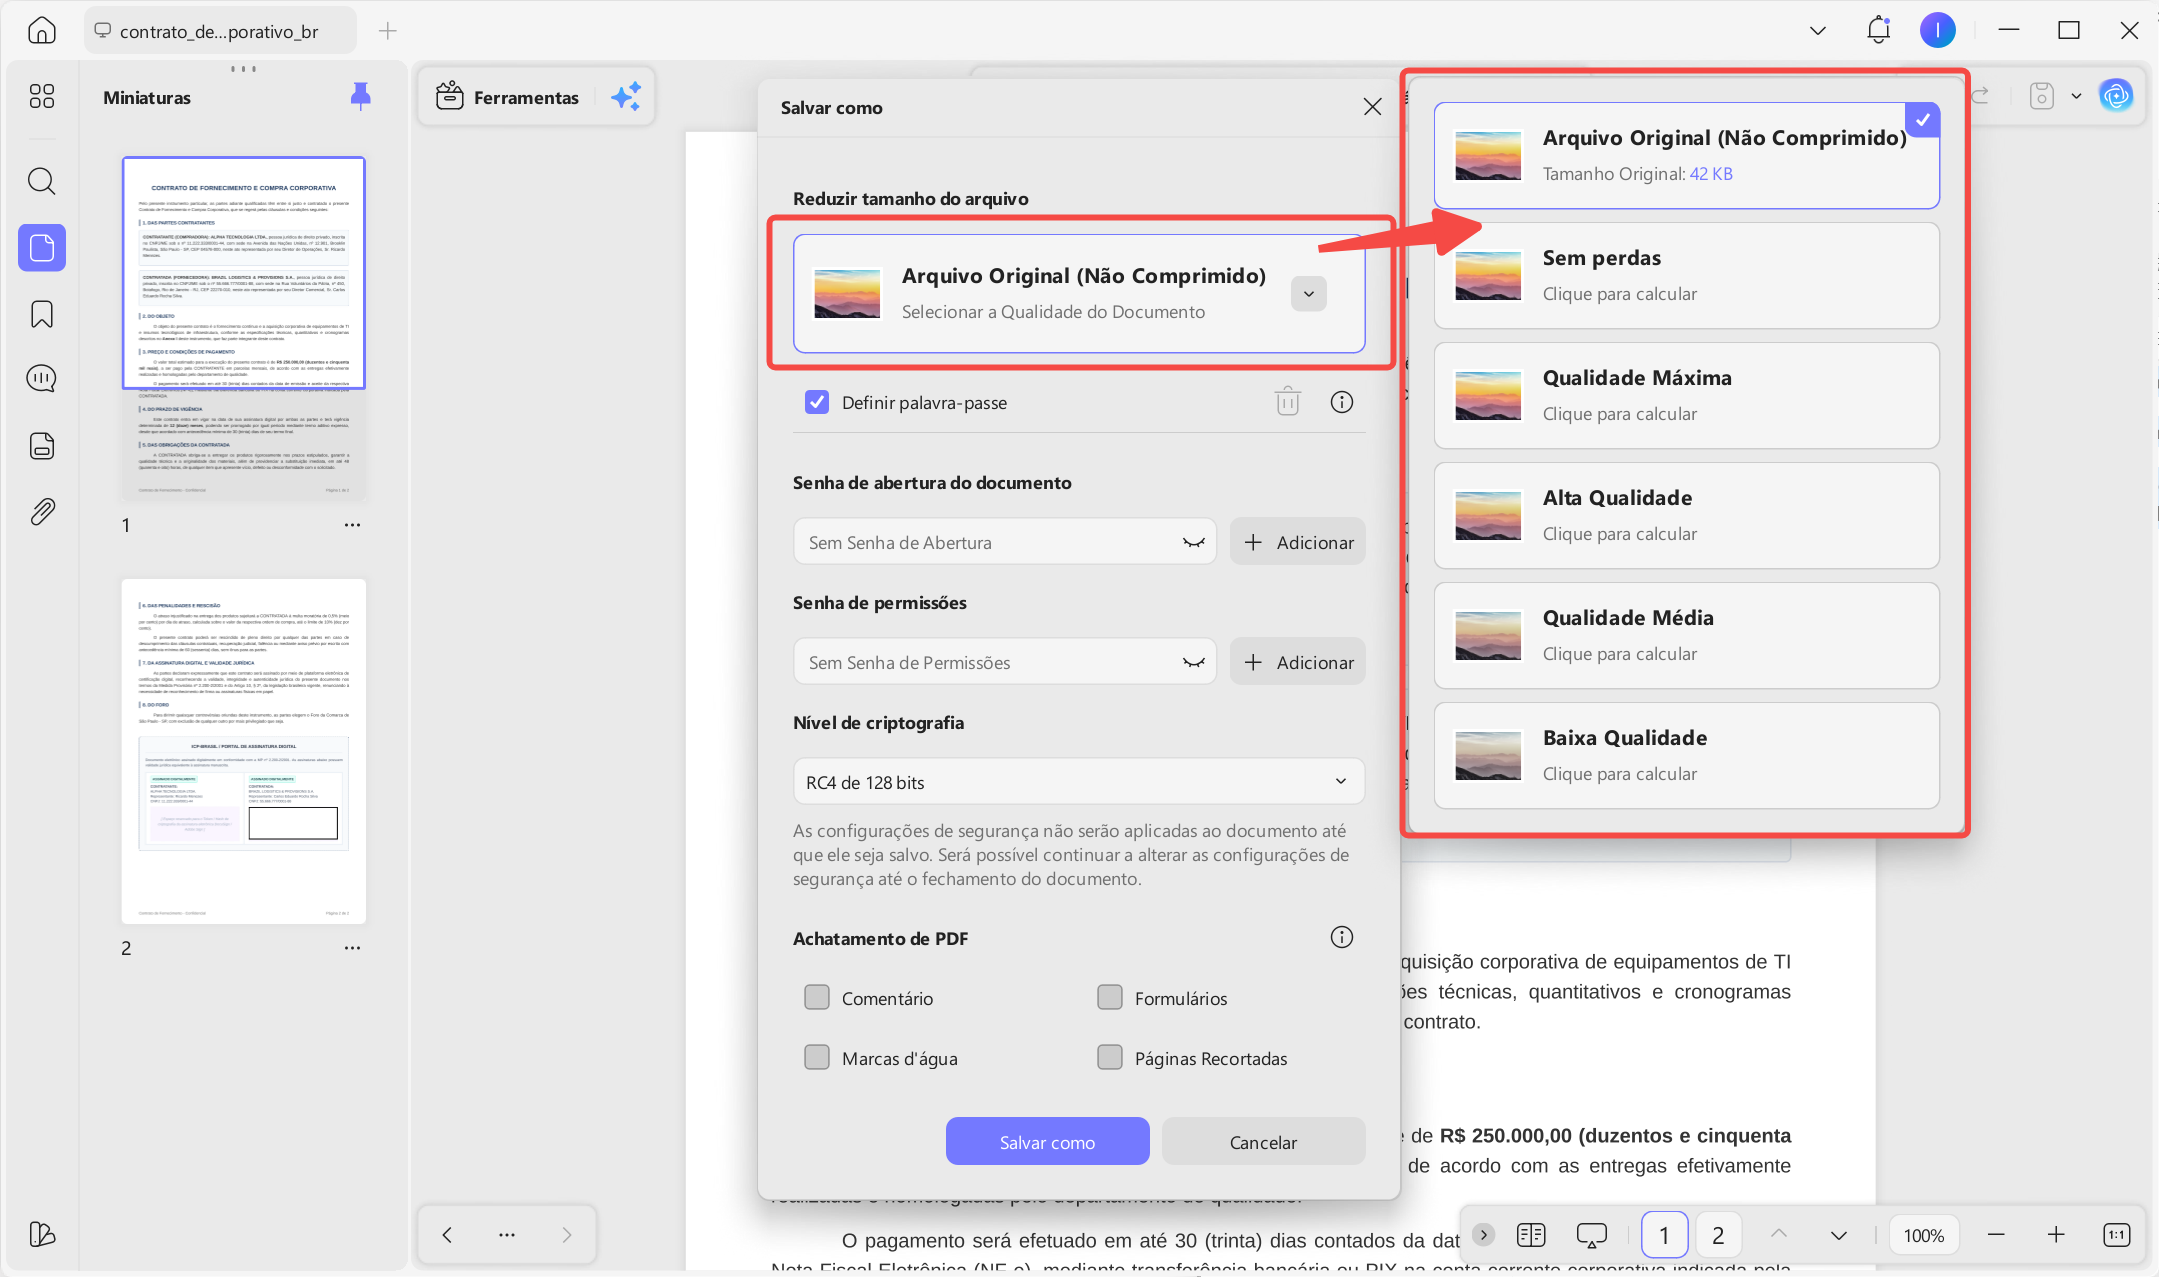
Task: Open the thumbnails grid icon in sidebar
Action: (x=42, y=96)
